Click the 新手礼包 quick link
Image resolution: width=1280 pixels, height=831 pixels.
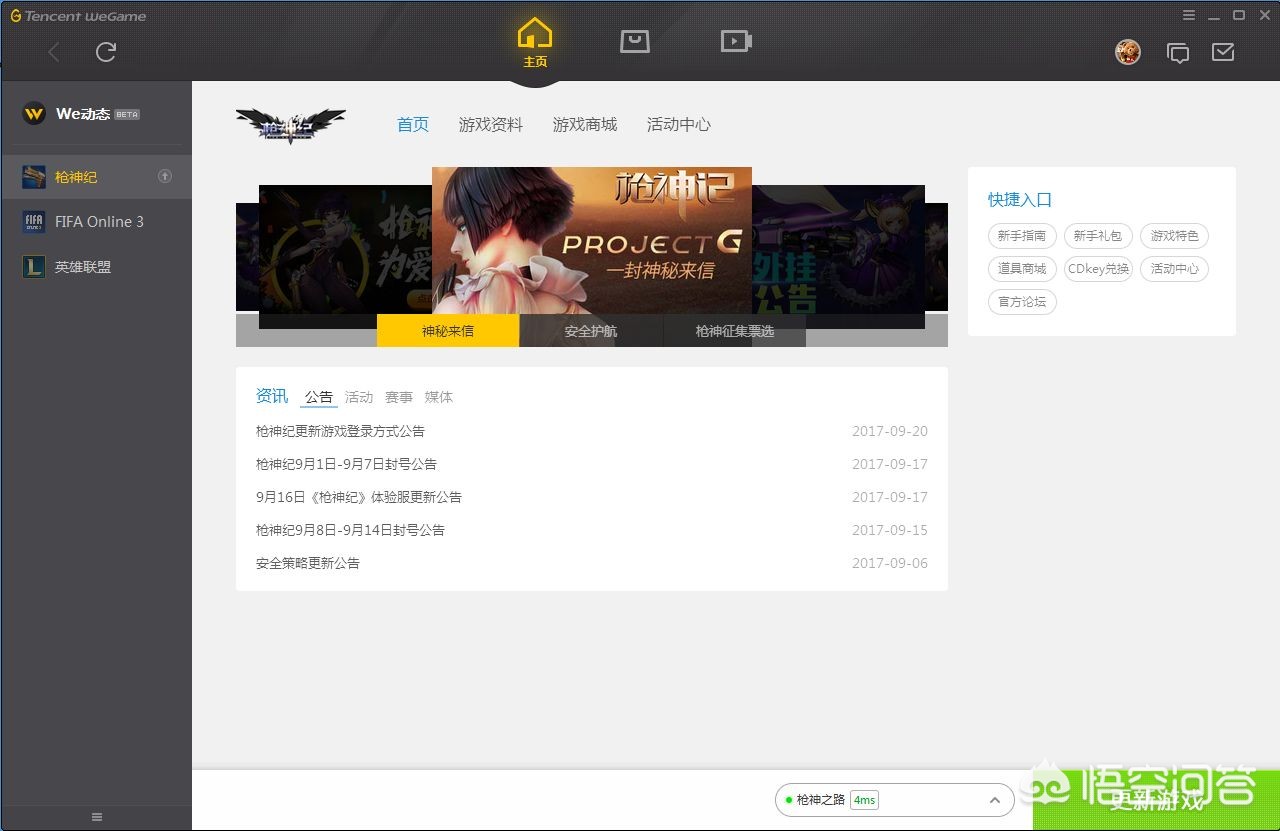tap(1098, 236)
